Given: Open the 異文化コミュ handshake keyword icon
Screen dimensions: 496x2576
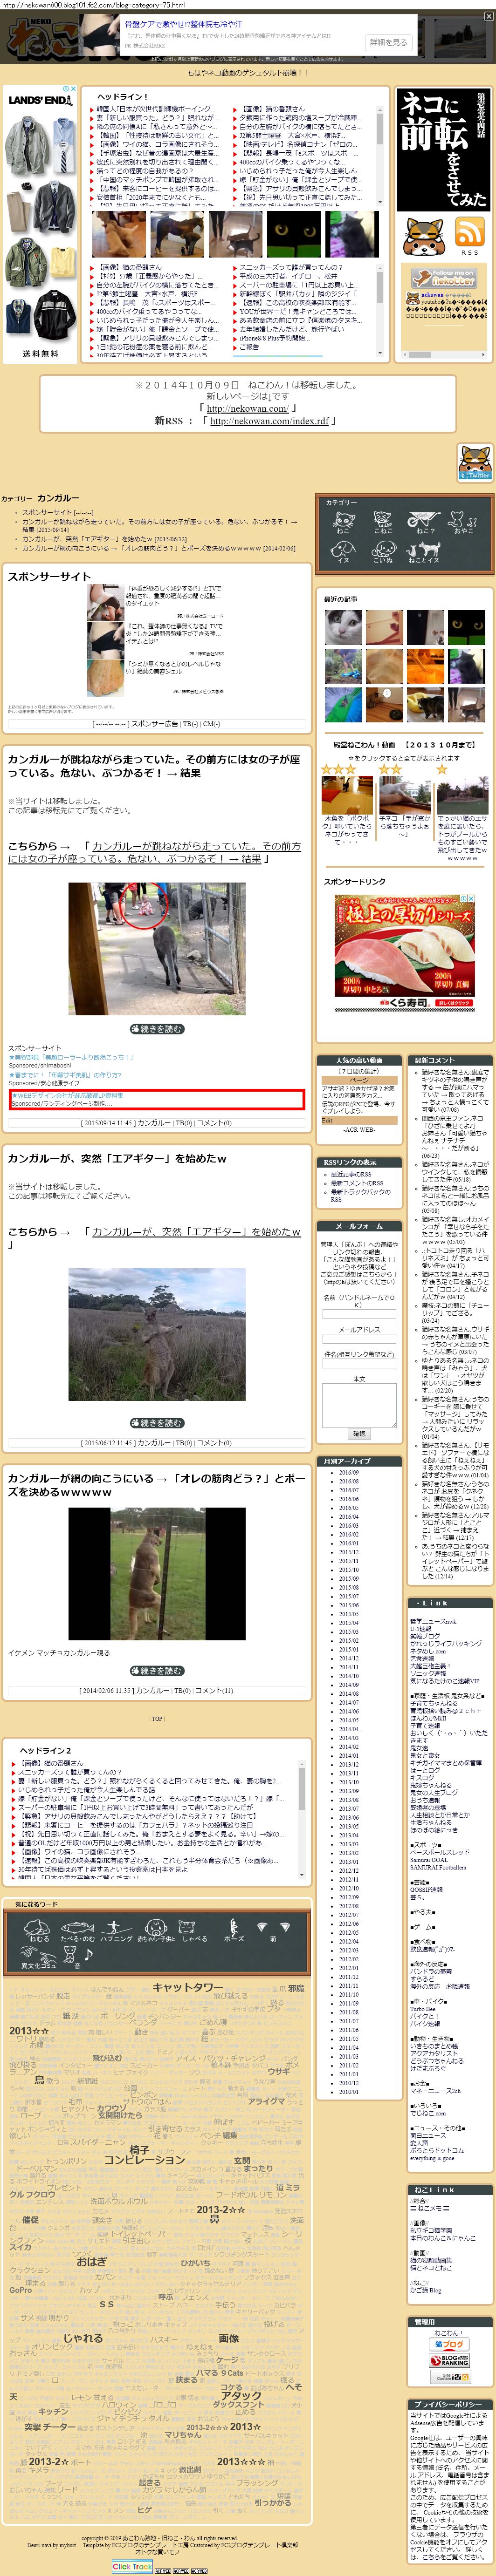Looking at the screenshot, I should pyautogui.click(x=39, y=1958).
